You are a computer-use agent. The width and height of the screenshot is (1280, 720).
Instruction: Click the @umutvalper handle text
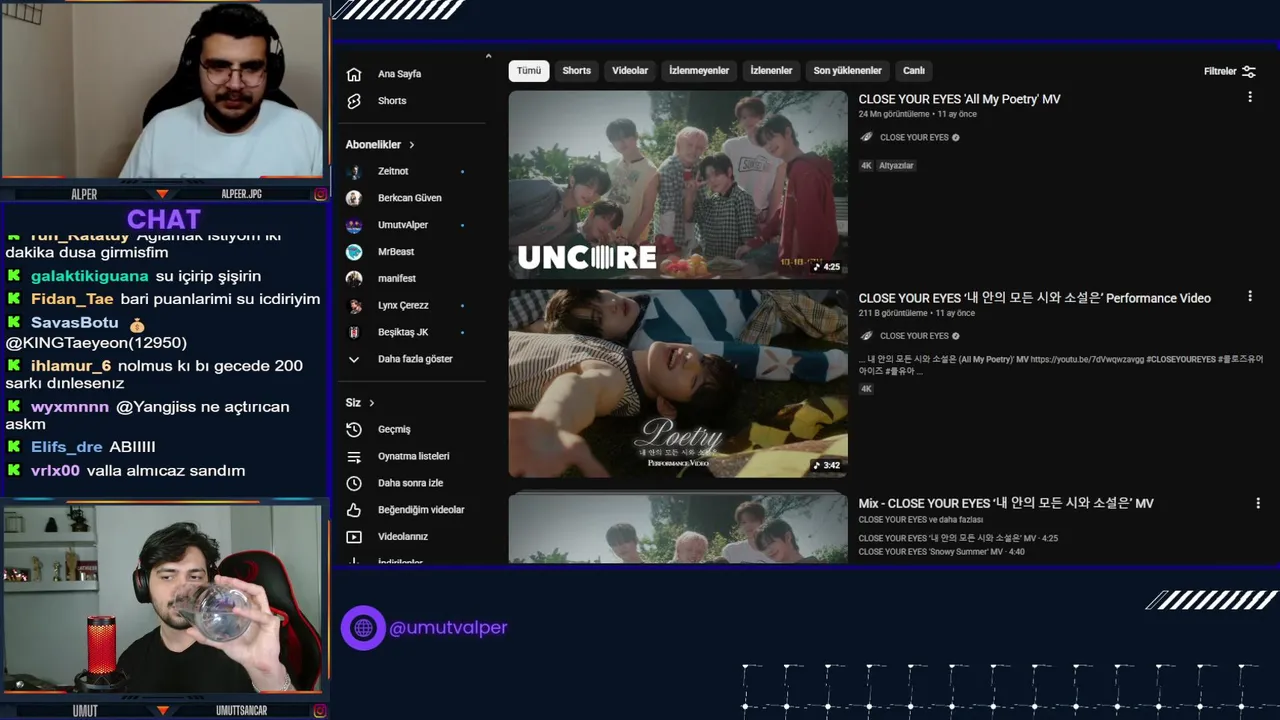pos(448,628)
